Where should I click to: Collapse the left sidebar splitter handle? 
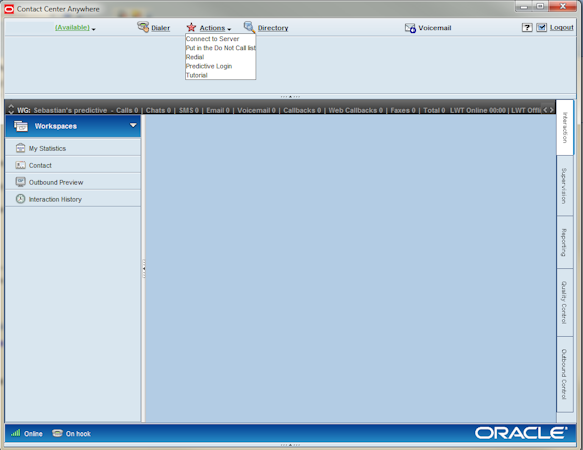pos(144,269)
